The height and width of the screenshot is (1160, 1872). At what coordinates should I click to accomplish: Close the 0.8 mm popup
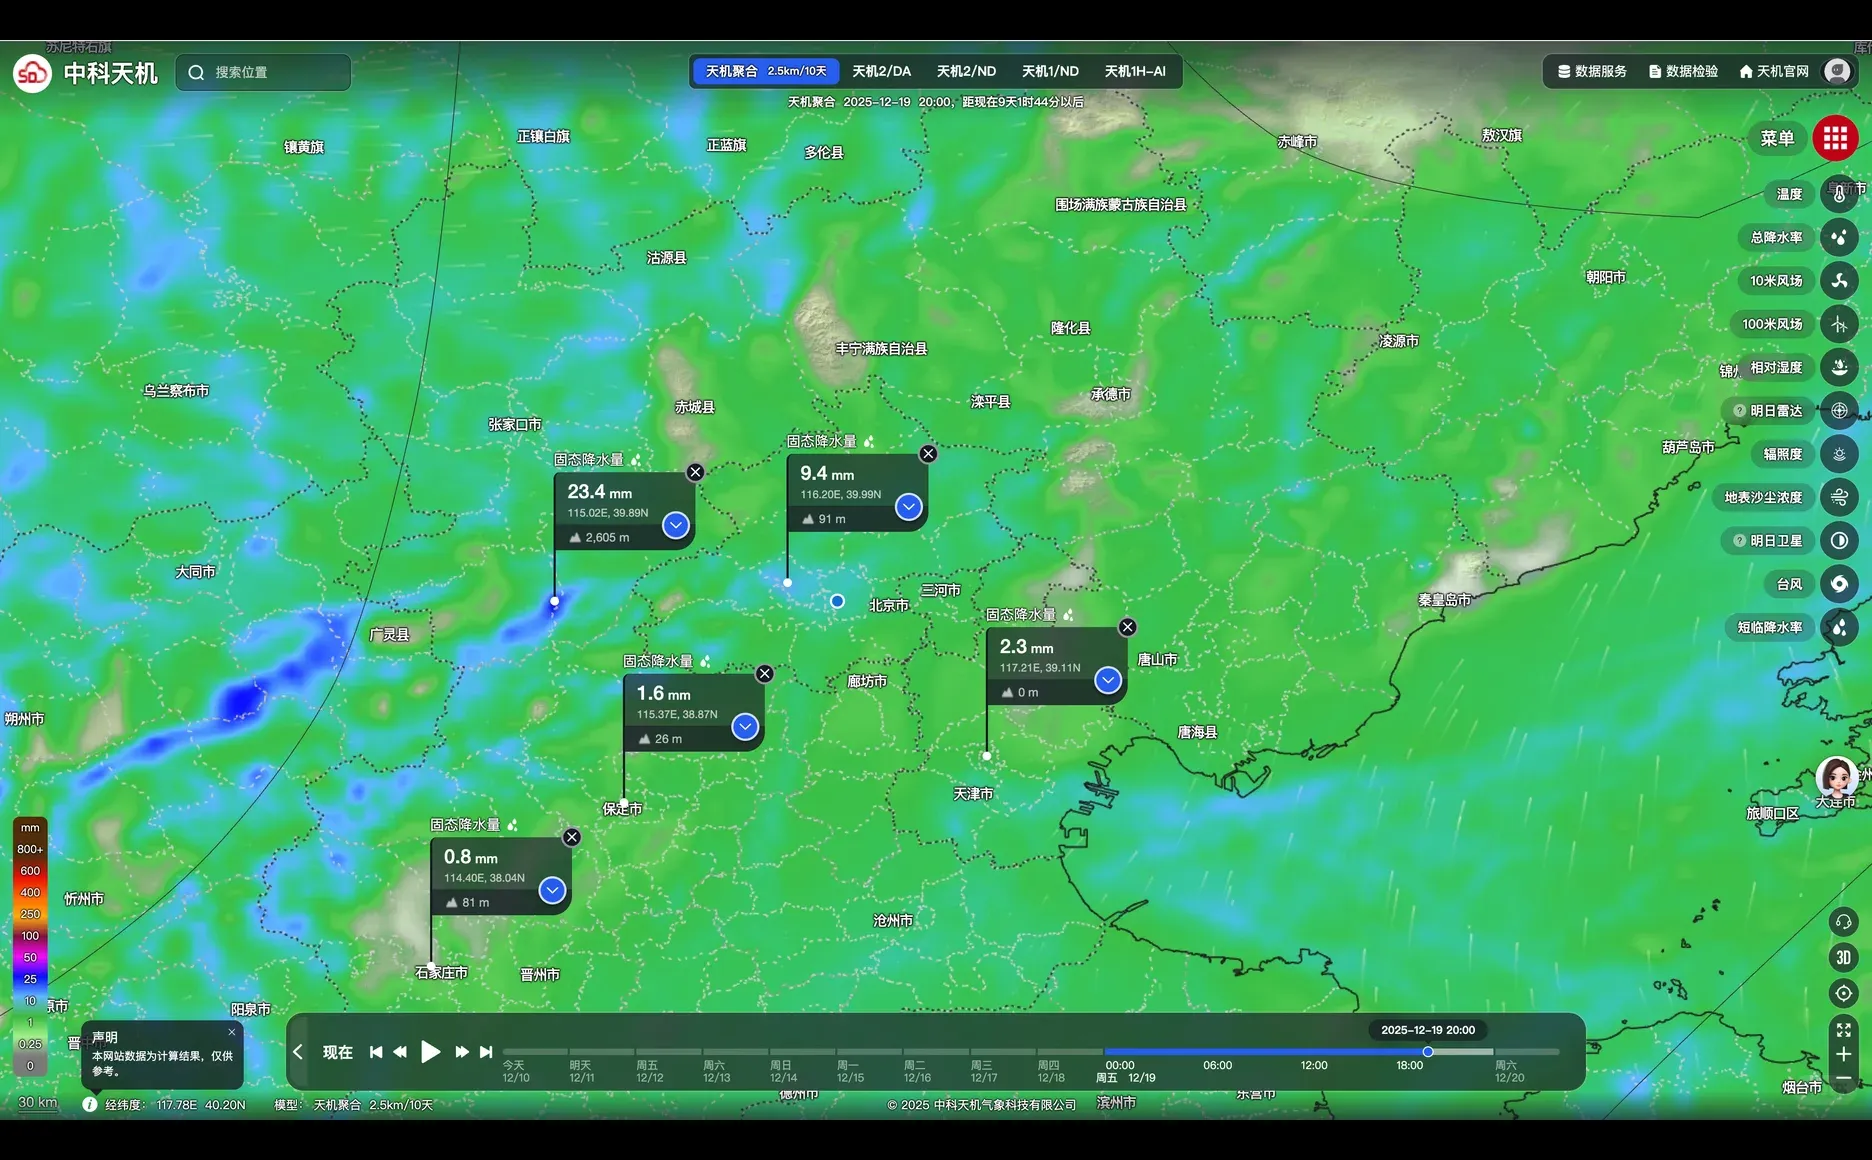coord(571,837)
